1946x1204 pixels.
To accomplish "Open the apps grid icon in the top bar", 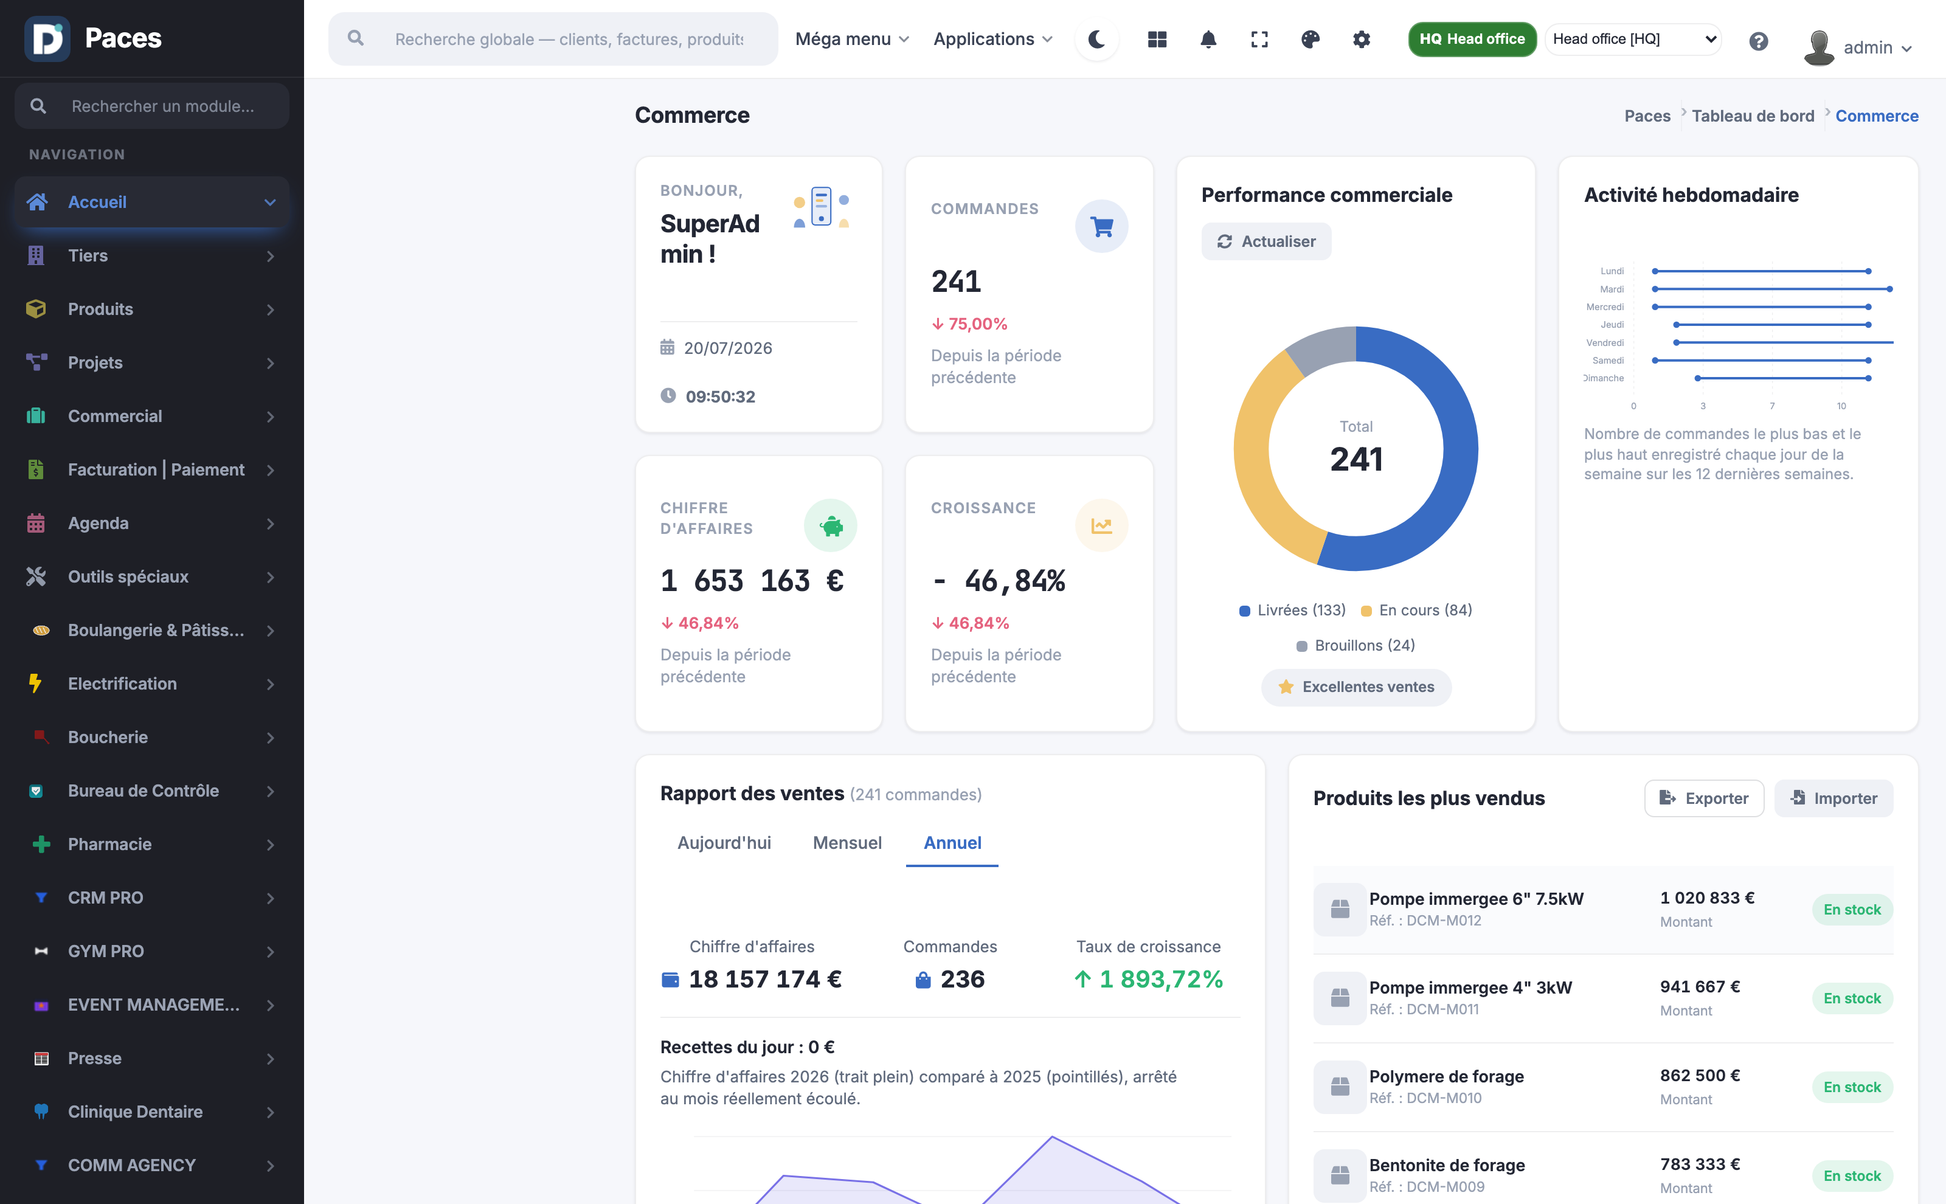I will click(x=1157, y=39).
